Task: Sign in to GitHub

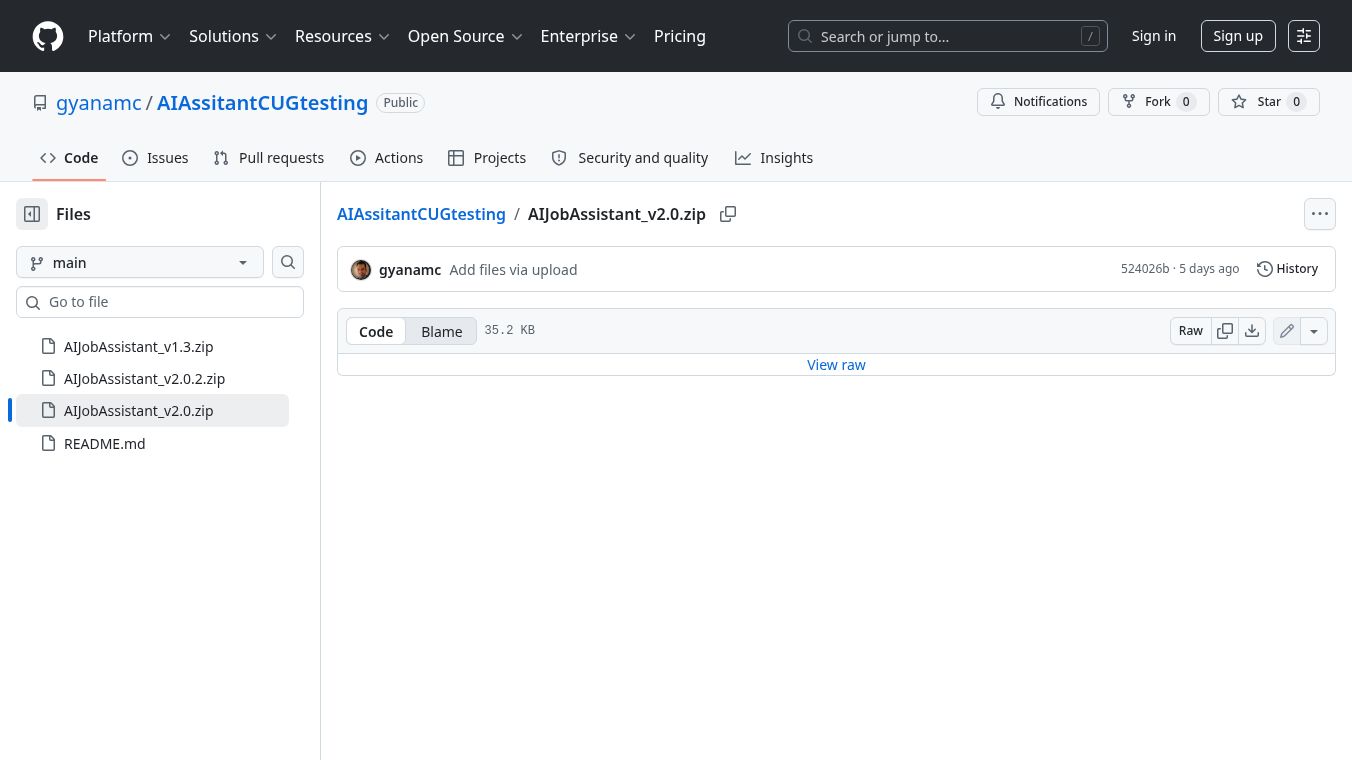Action: coord(1154,36)
